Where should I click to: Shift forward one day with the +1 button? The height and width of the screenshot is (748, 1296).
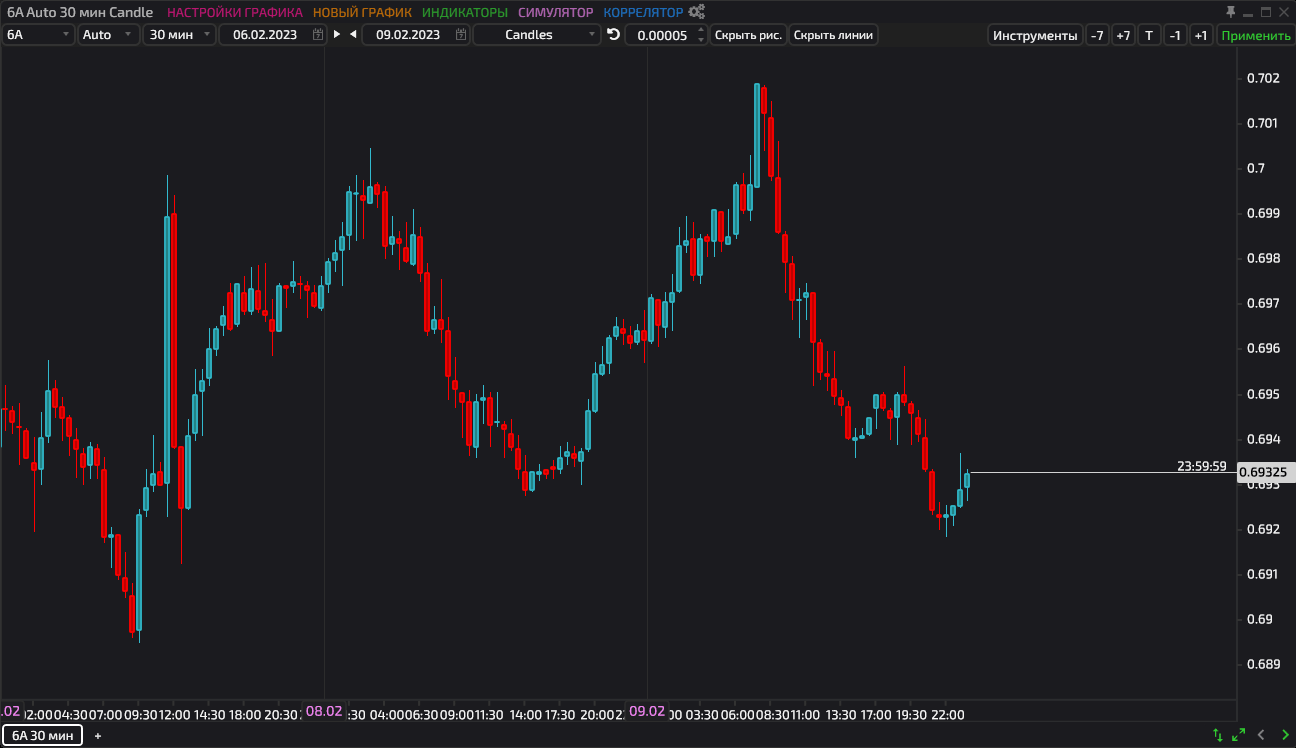click(1201, 35)
